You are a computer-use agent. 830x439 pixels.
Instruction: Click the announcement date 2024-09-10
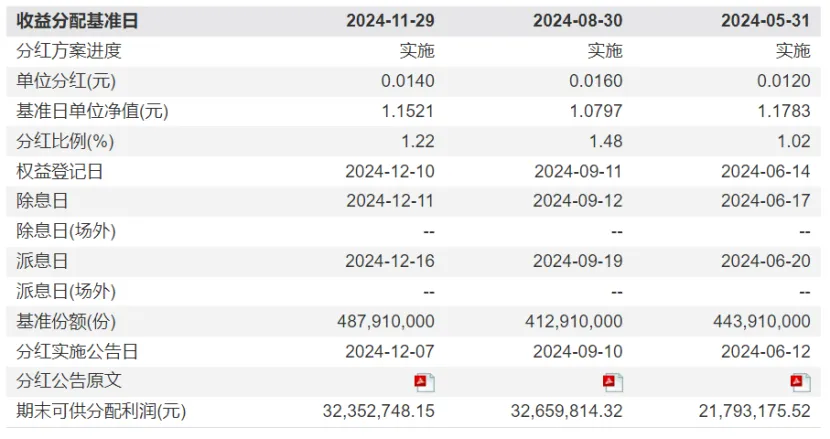tap(578, 352)
